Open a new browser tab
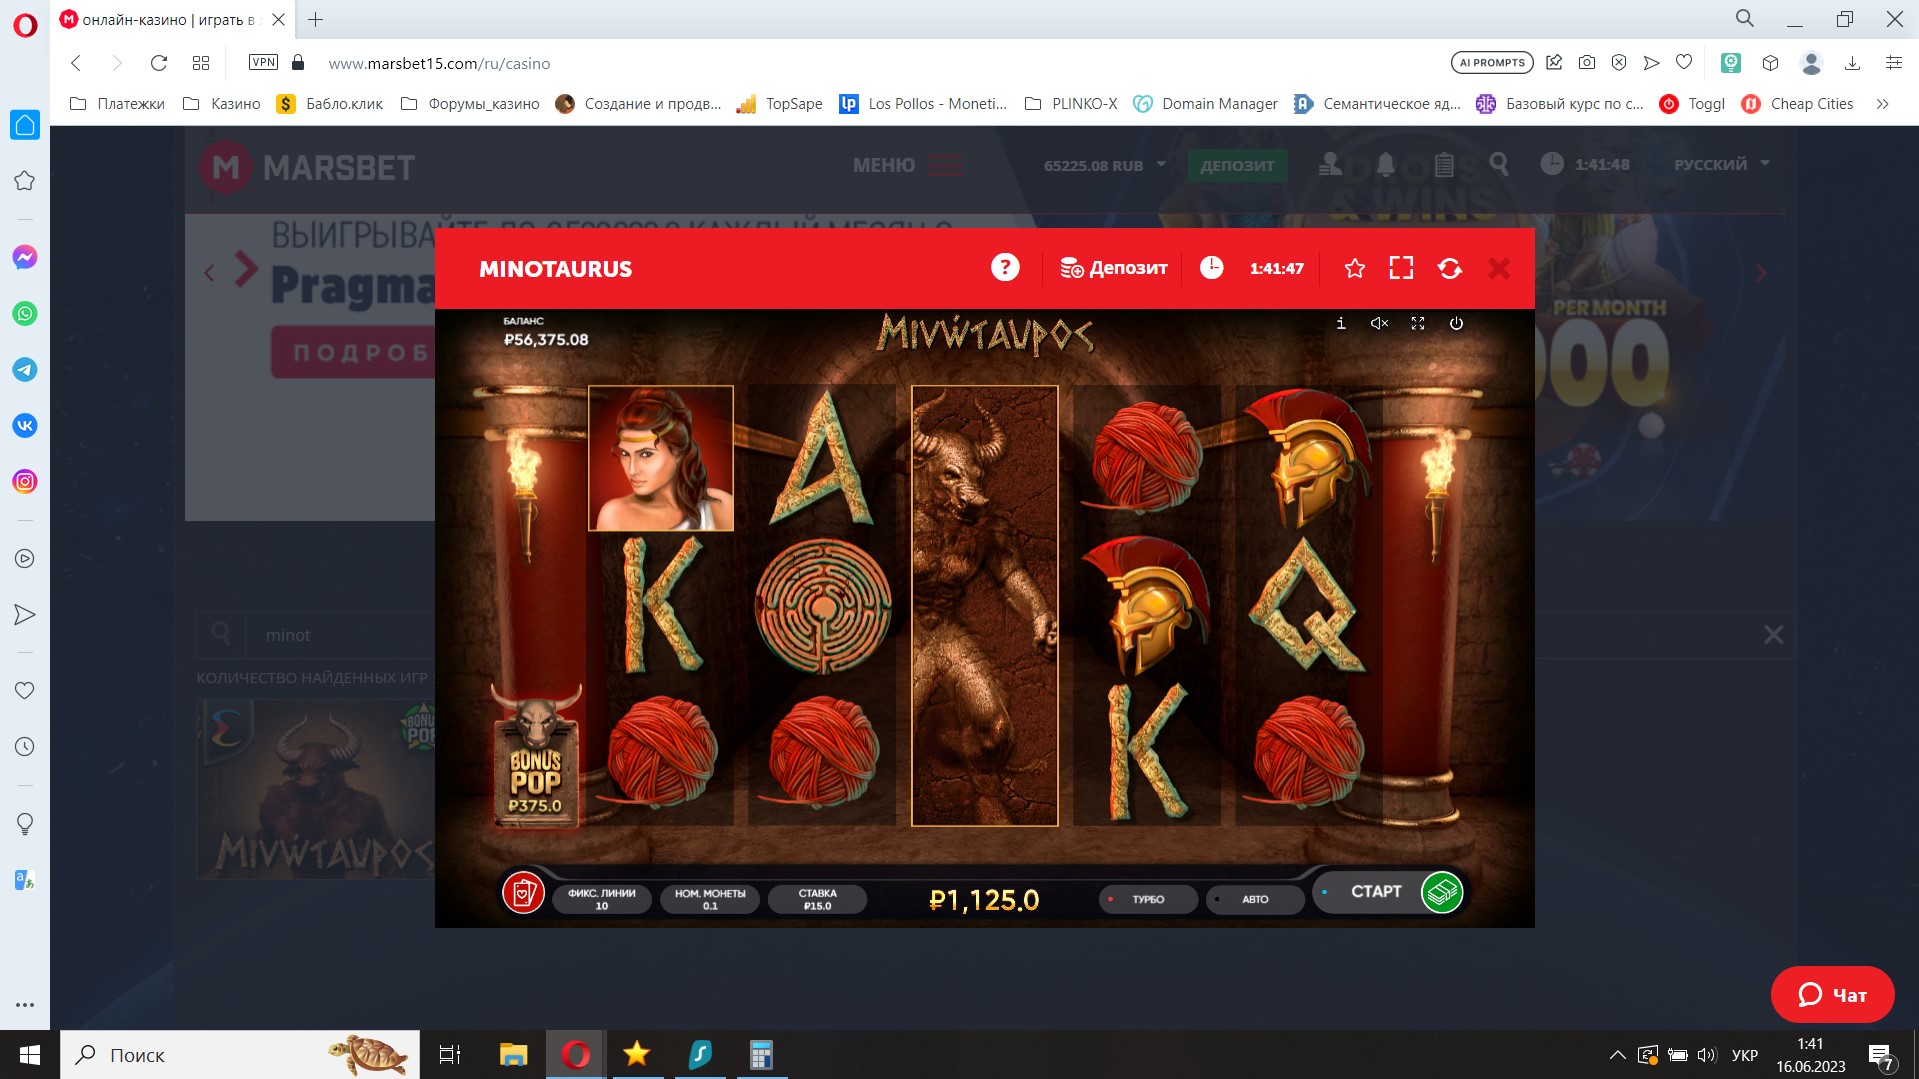1919x1079 pixels. point(316,19)
